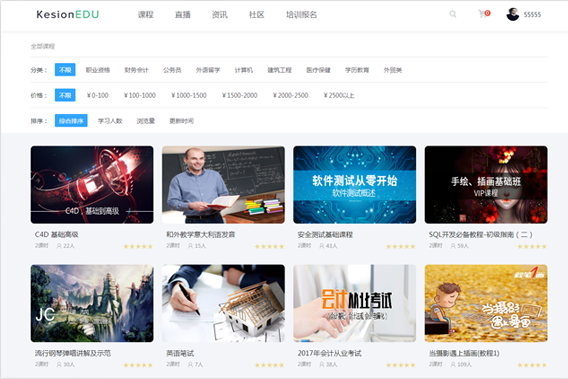
Task: Click star rating of 英语笔试
Action: 269,365
